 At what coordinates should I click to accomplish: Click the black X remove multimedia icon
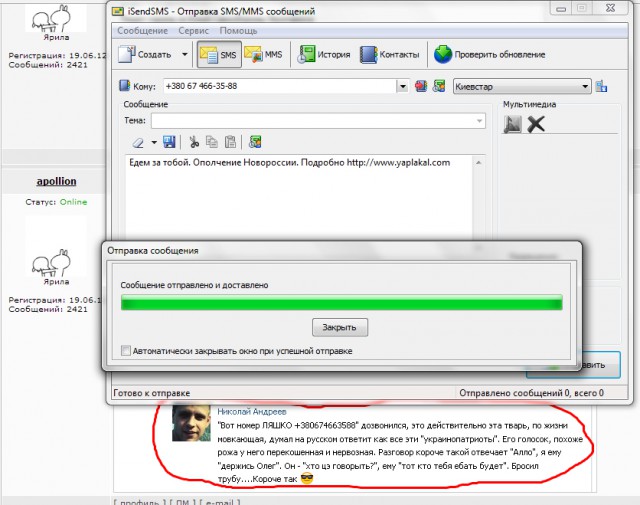point(536,124)
